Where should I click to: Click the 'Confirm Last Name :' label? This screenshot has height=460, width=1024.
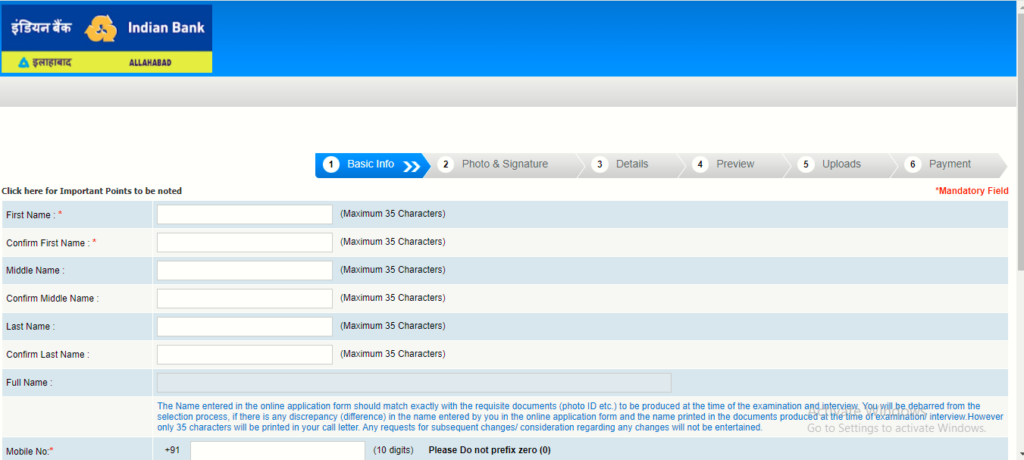(x=48, y=355)
